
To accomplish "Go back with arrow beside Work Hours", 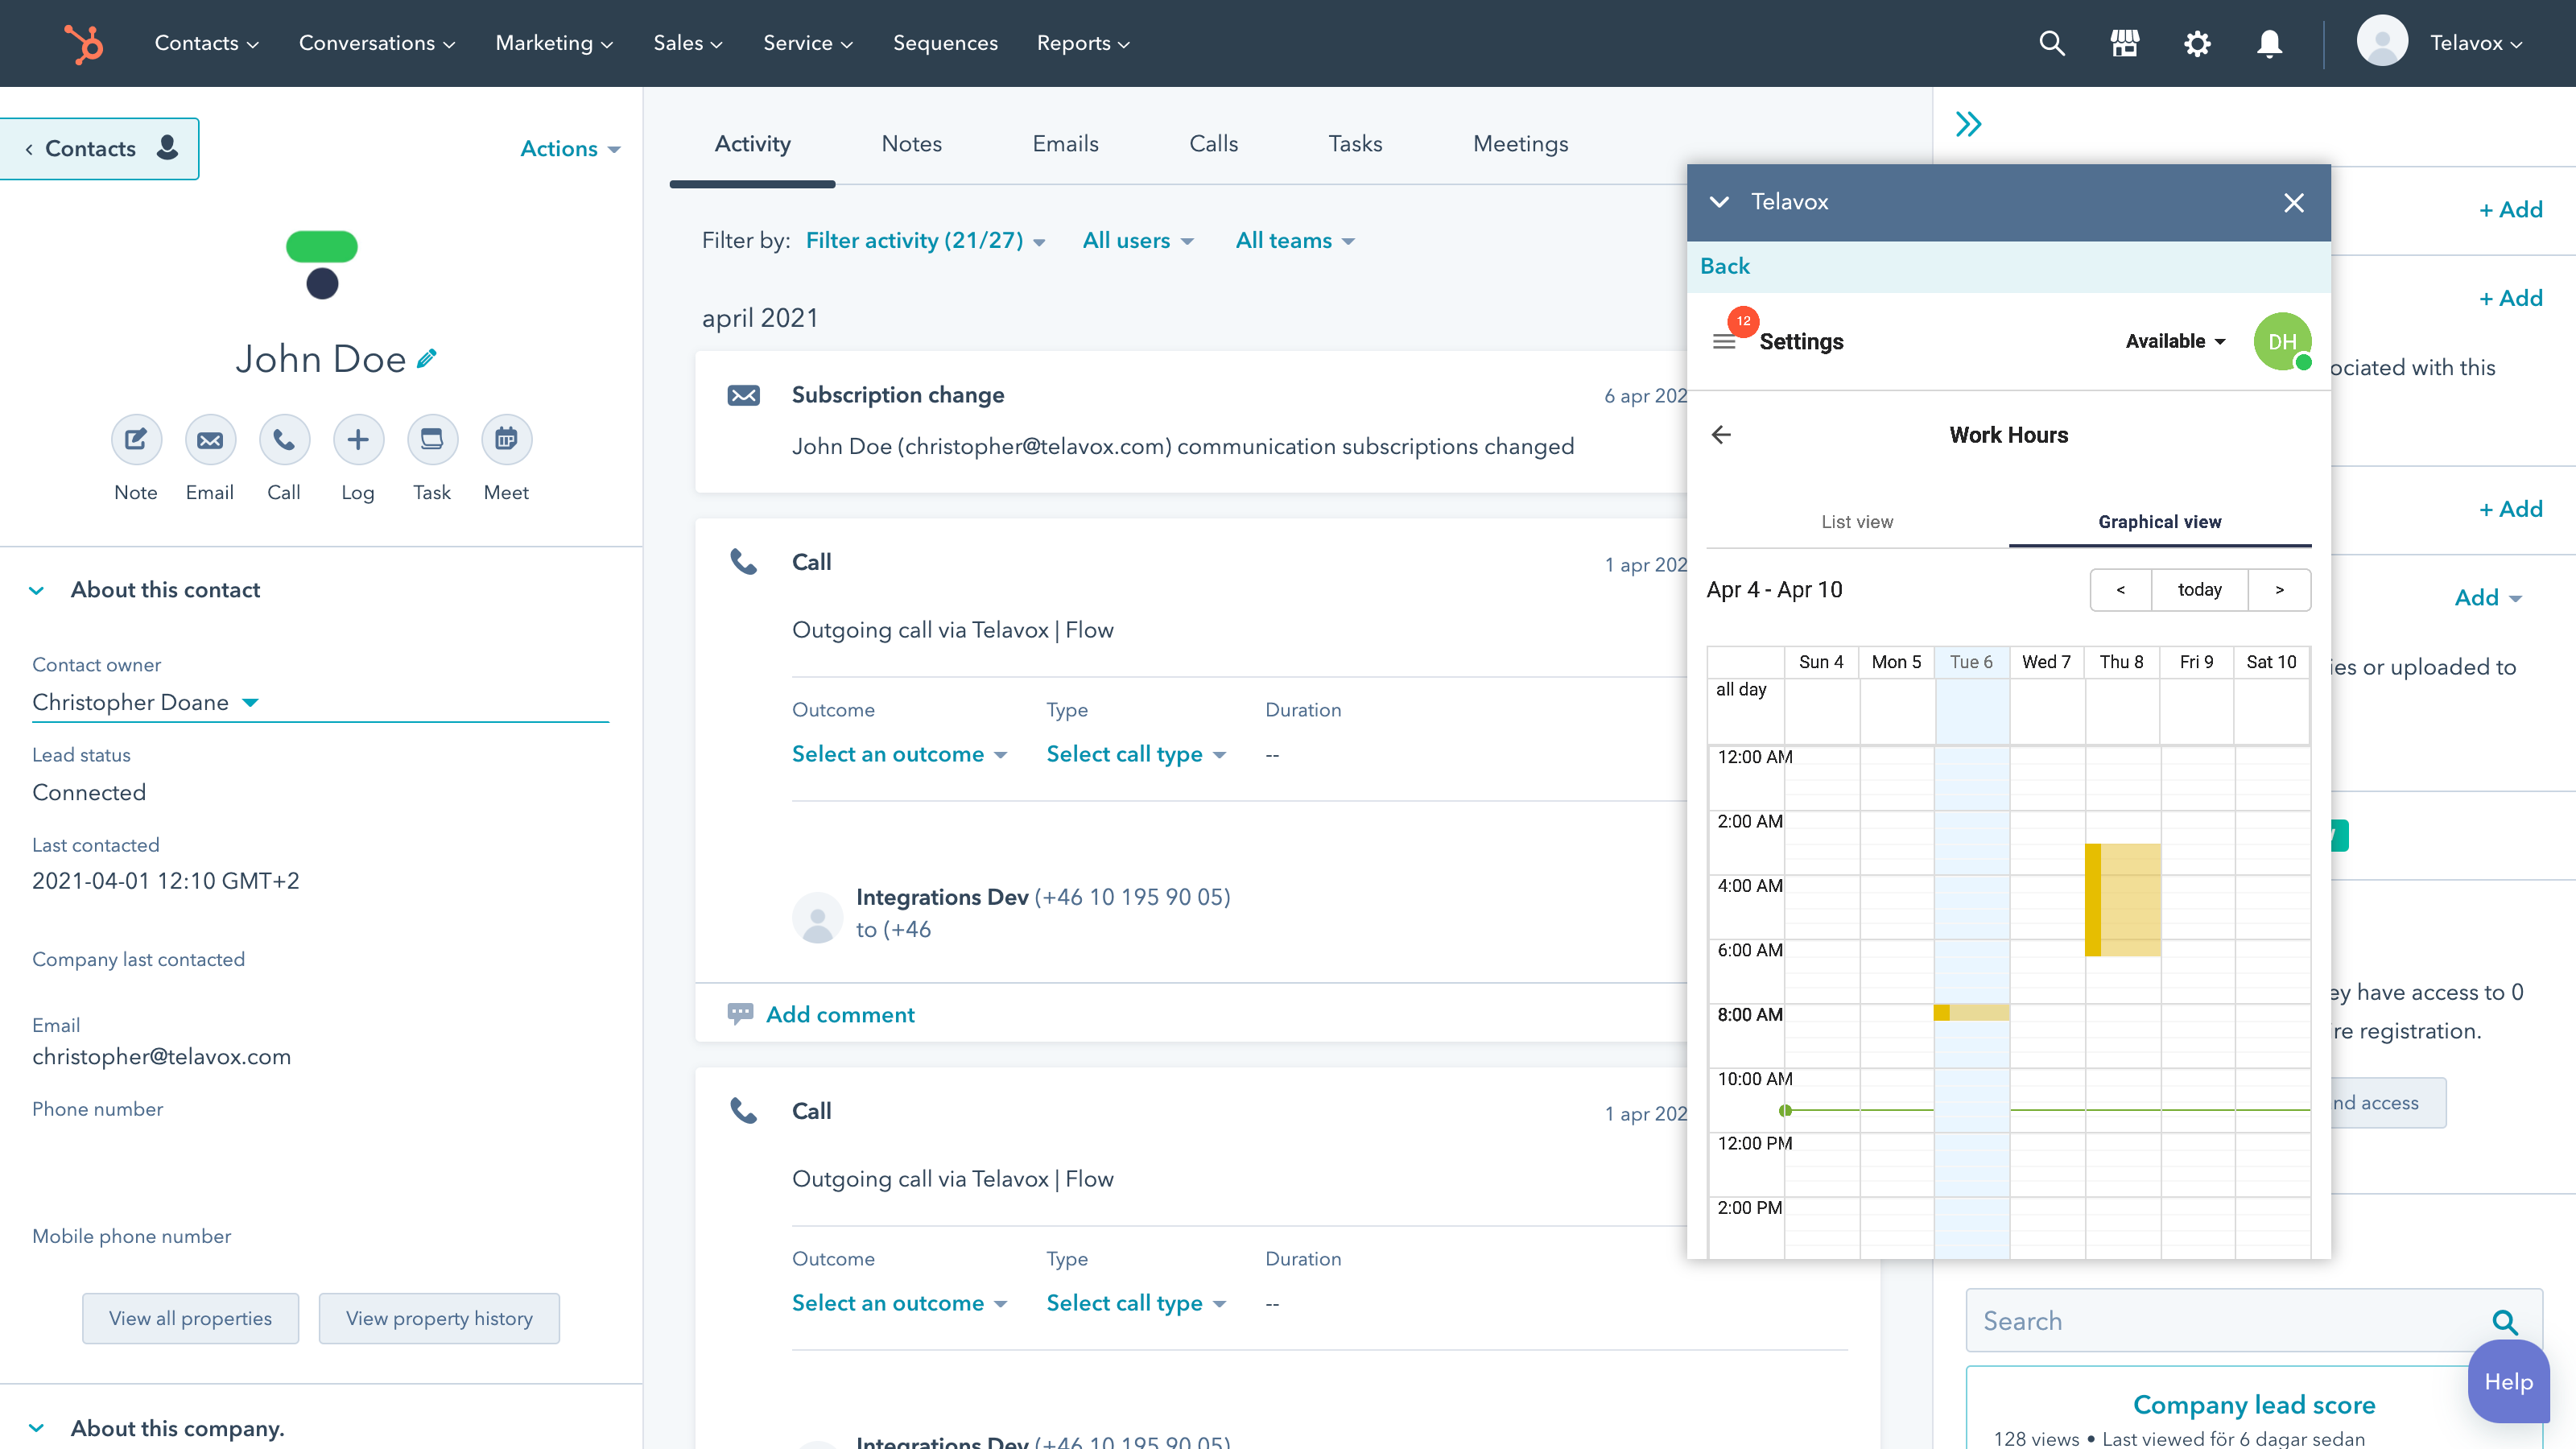I will 1721,435.
